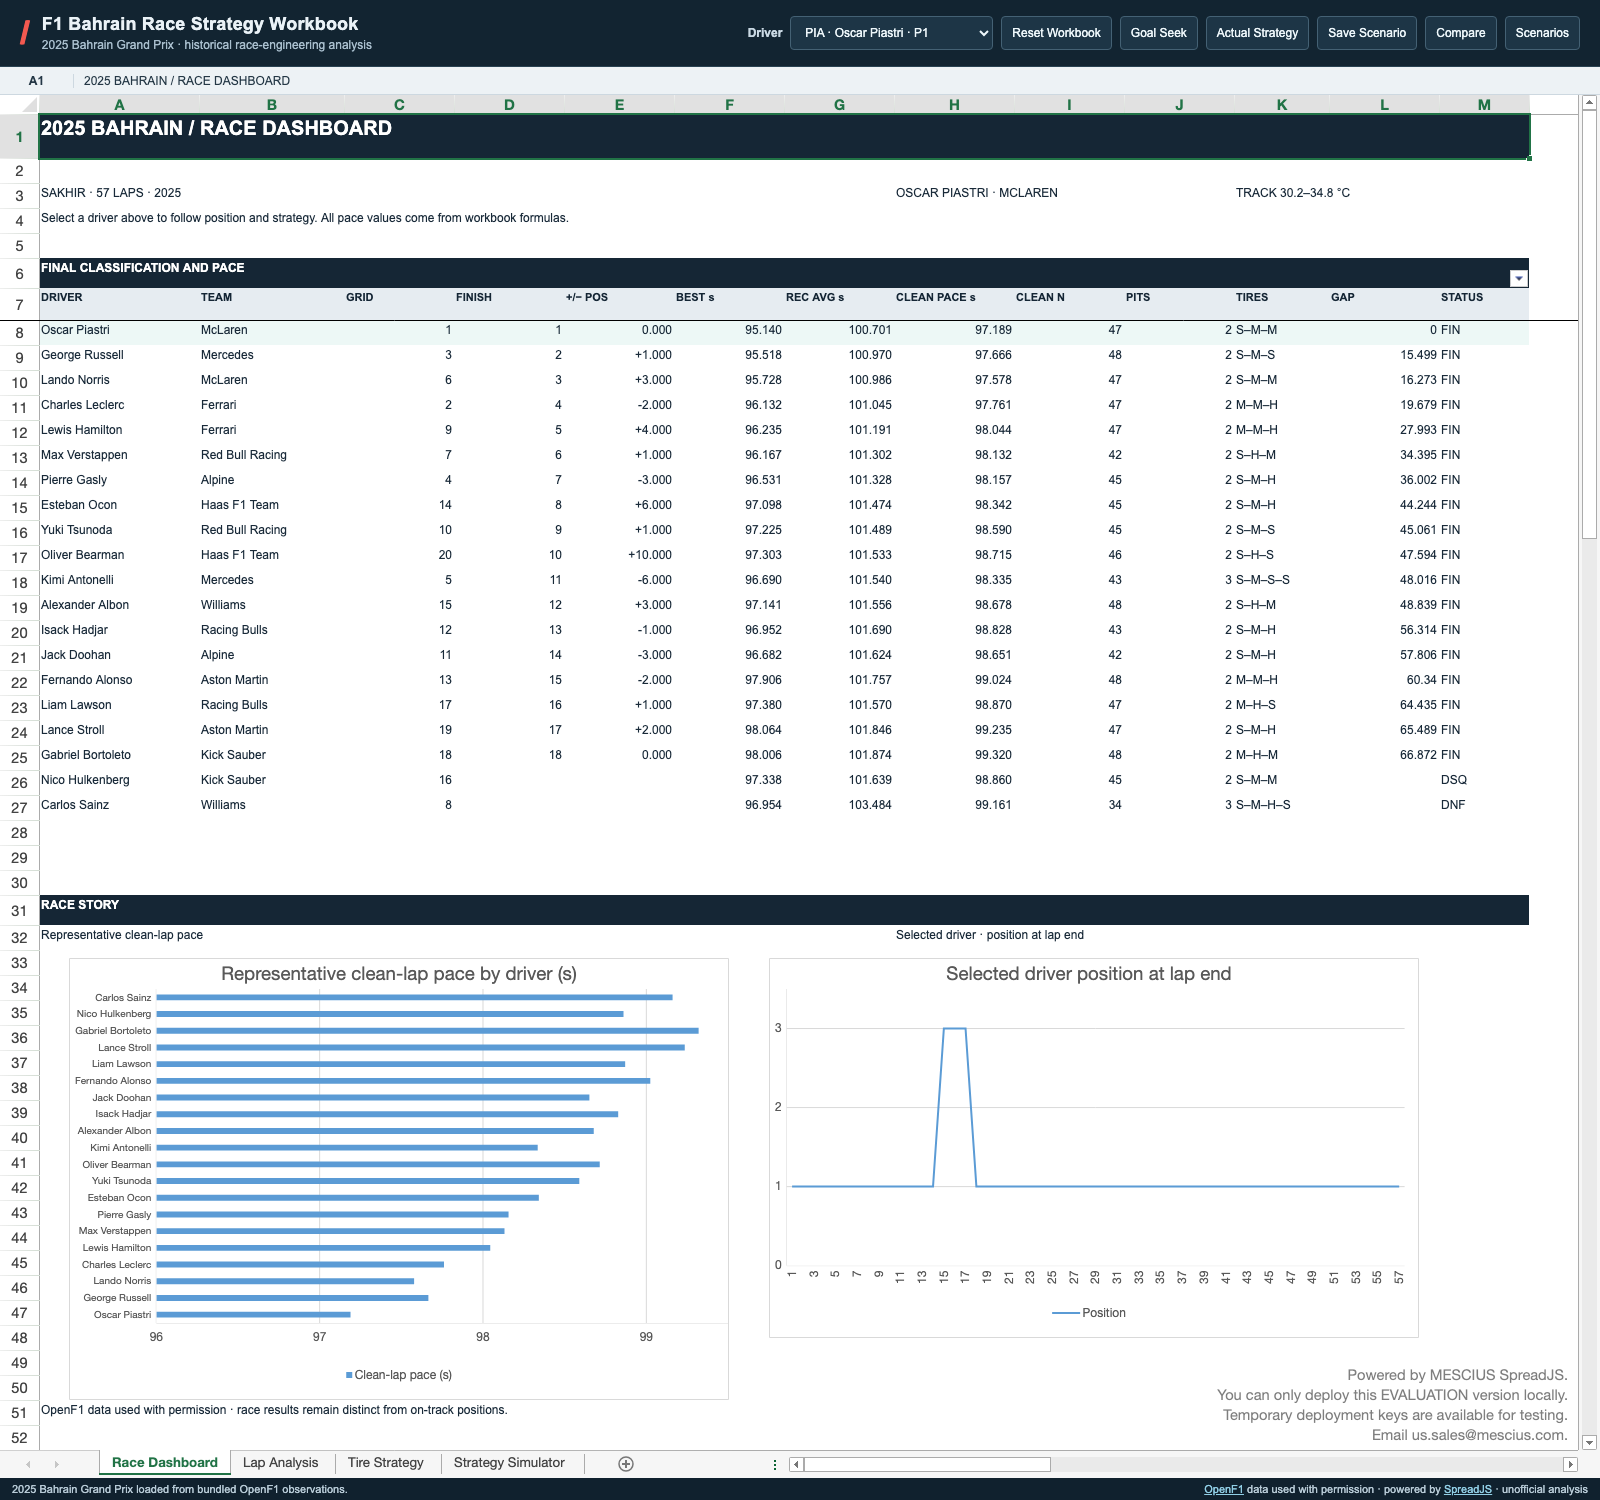The height and width of the screenshot is (1500, 1600).
Task: Click the vertical scrollbar thumb
Action: pos(1589,325)
